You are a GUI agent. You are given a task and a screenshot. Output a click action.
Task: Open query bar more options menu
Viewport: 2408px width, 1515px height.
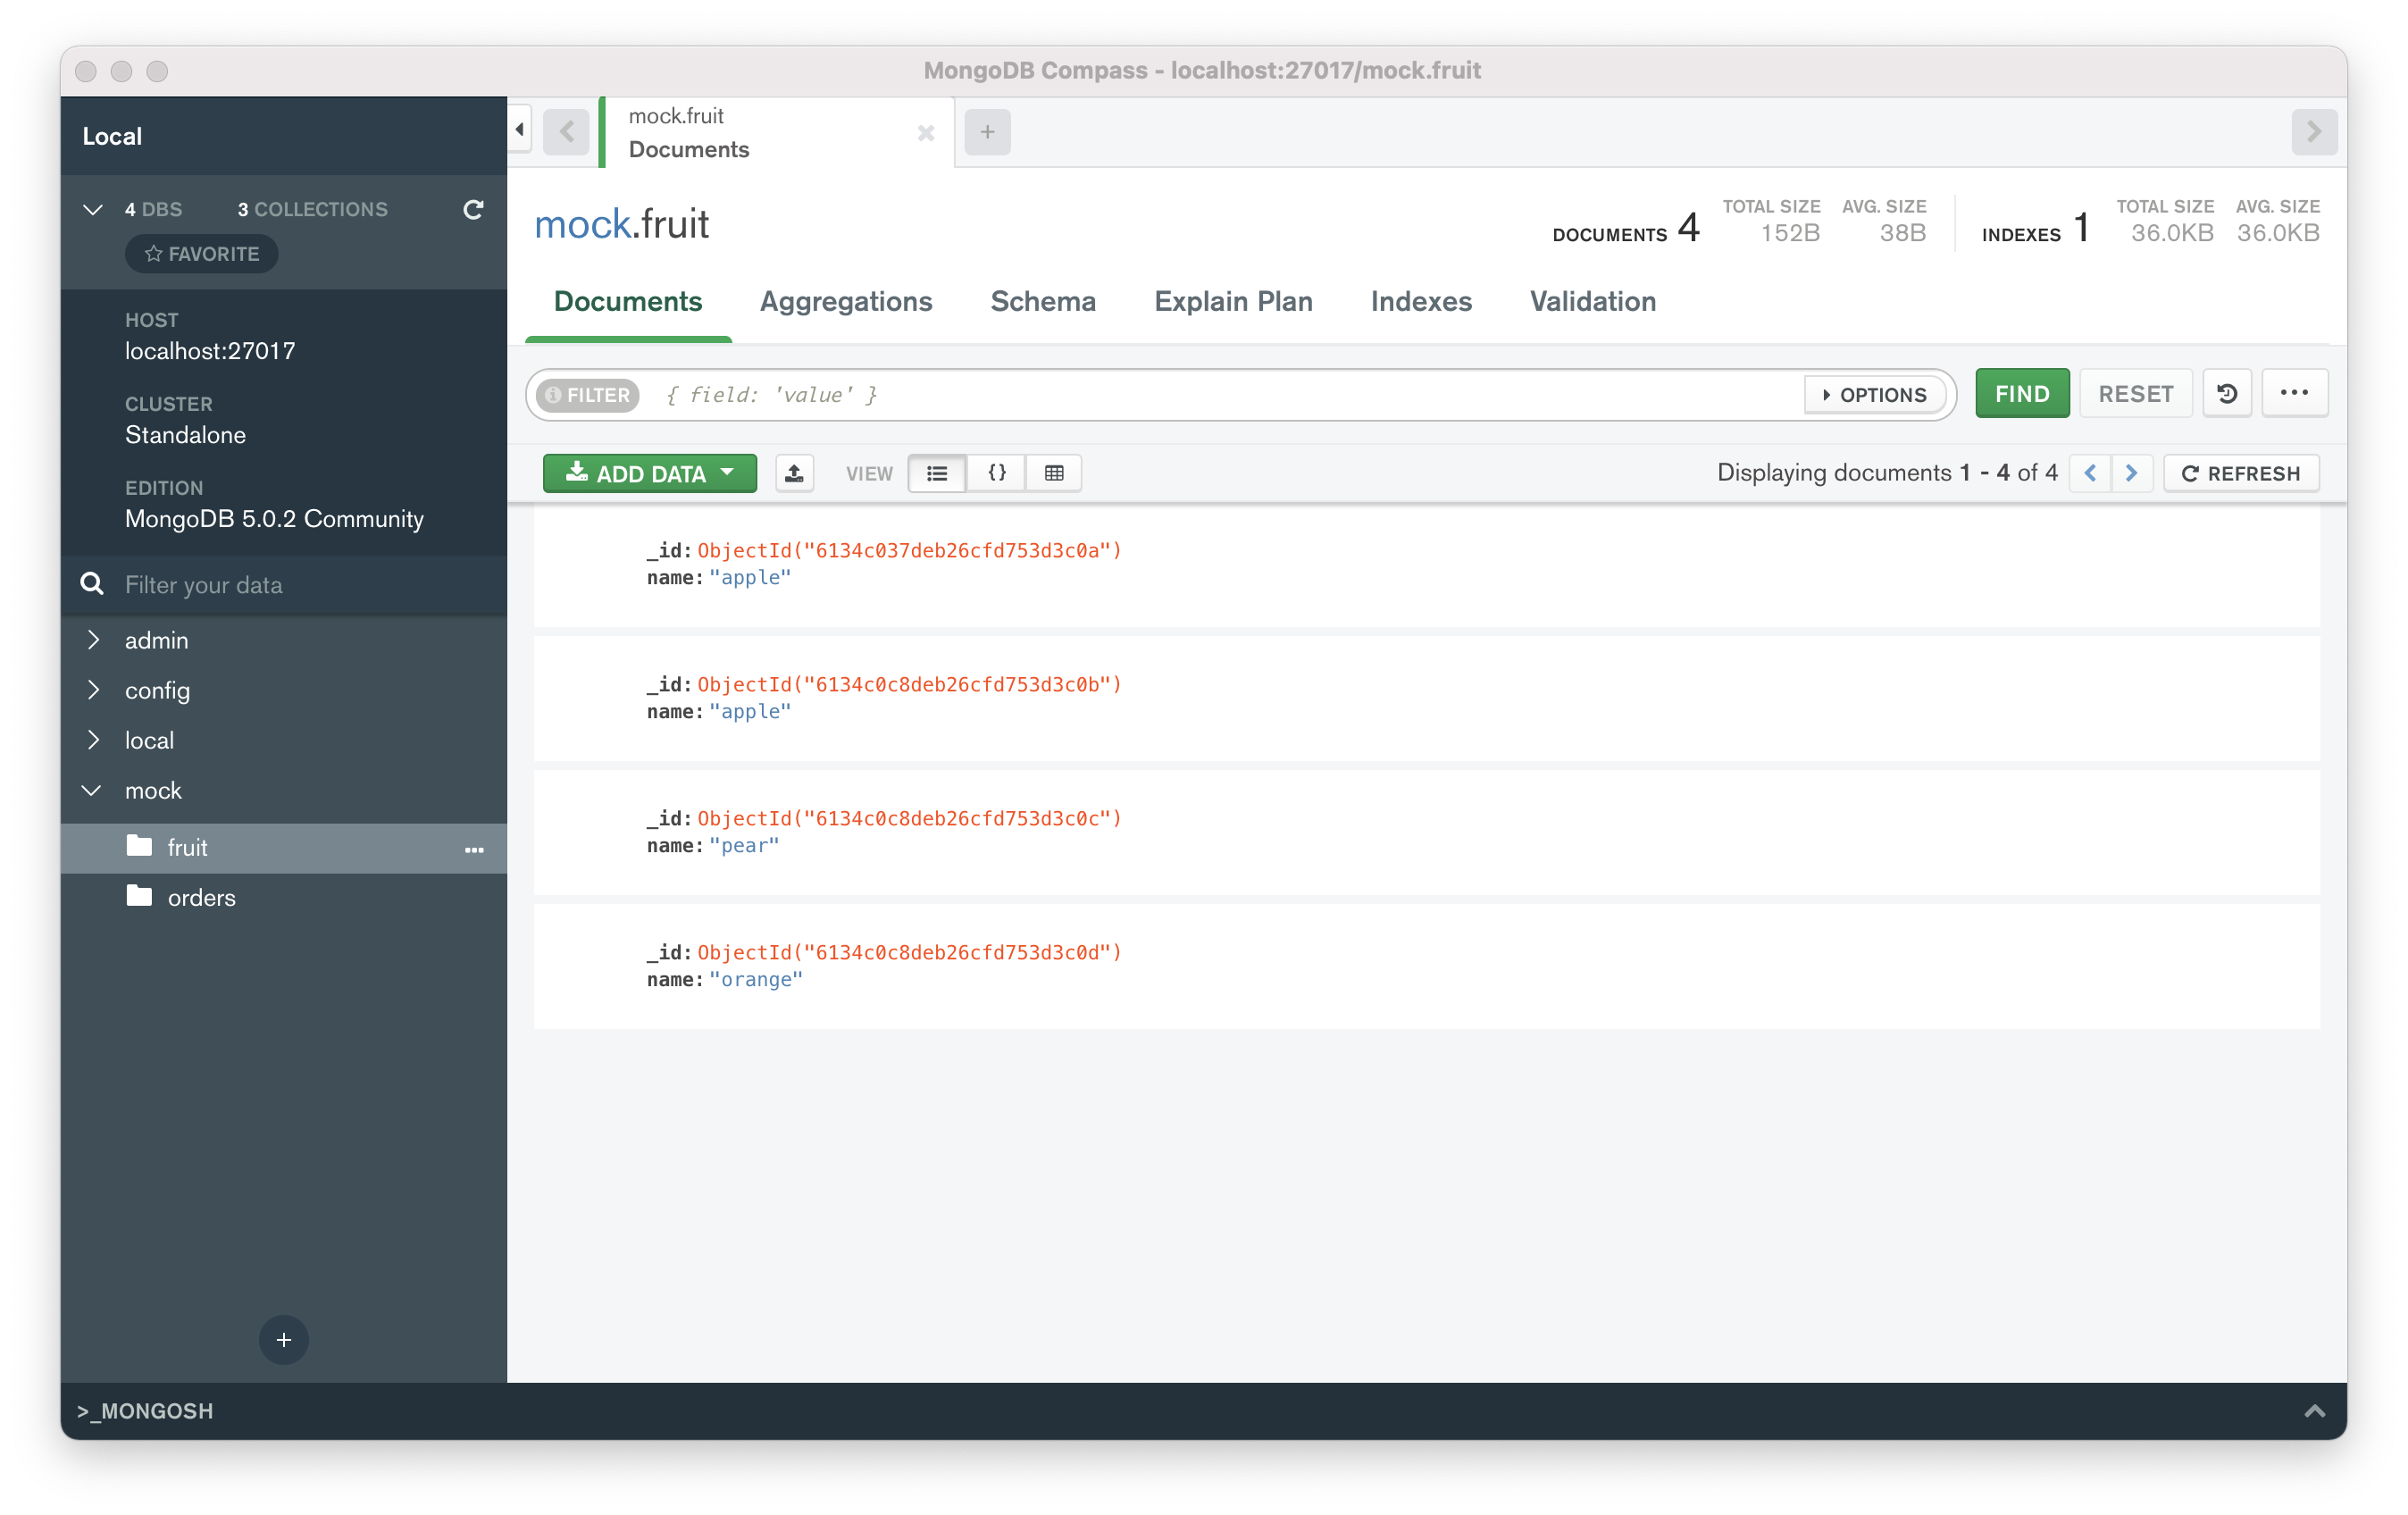pyautogui.click(x=2294, y=393)
